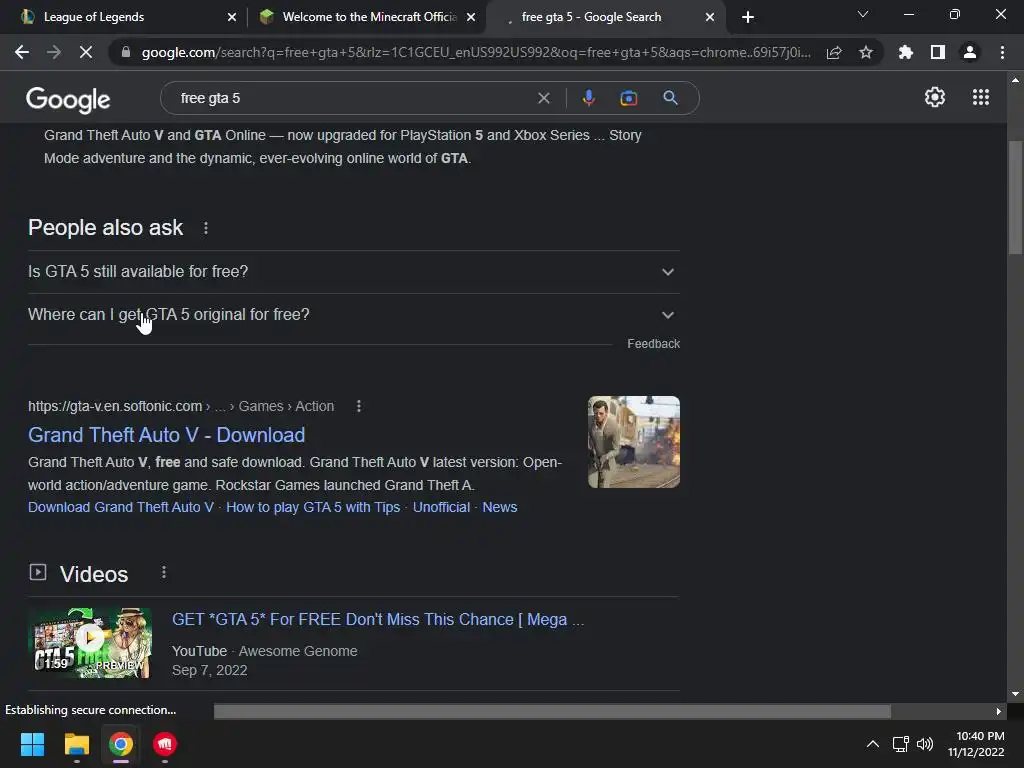Open GET *GTA 5* For FREE video link
This screenshot has width=1024, height=768.
click(377, 620)
